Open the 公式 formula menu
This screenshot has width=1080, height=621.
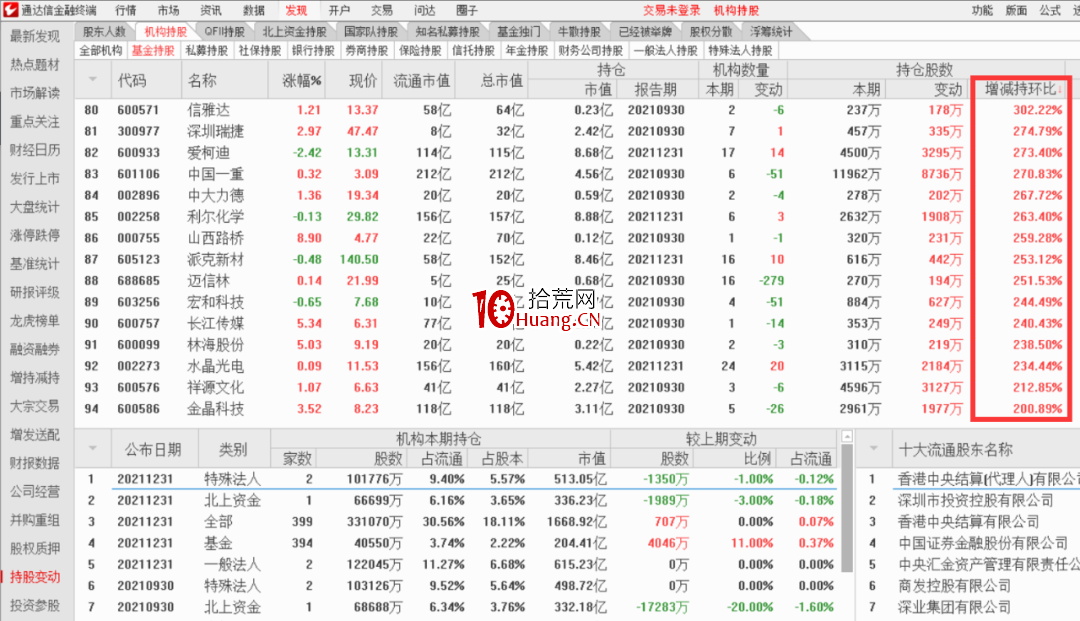[1050, 10]
